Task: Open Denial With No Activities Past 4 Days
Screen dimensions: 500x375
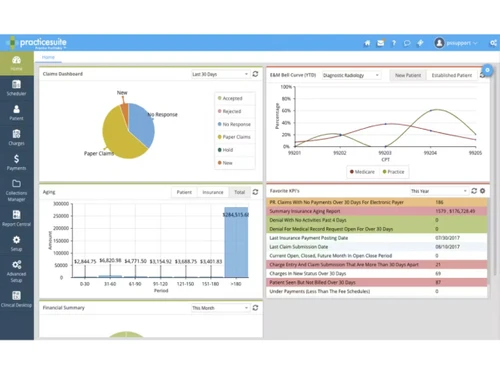Action: pos(377,220)
